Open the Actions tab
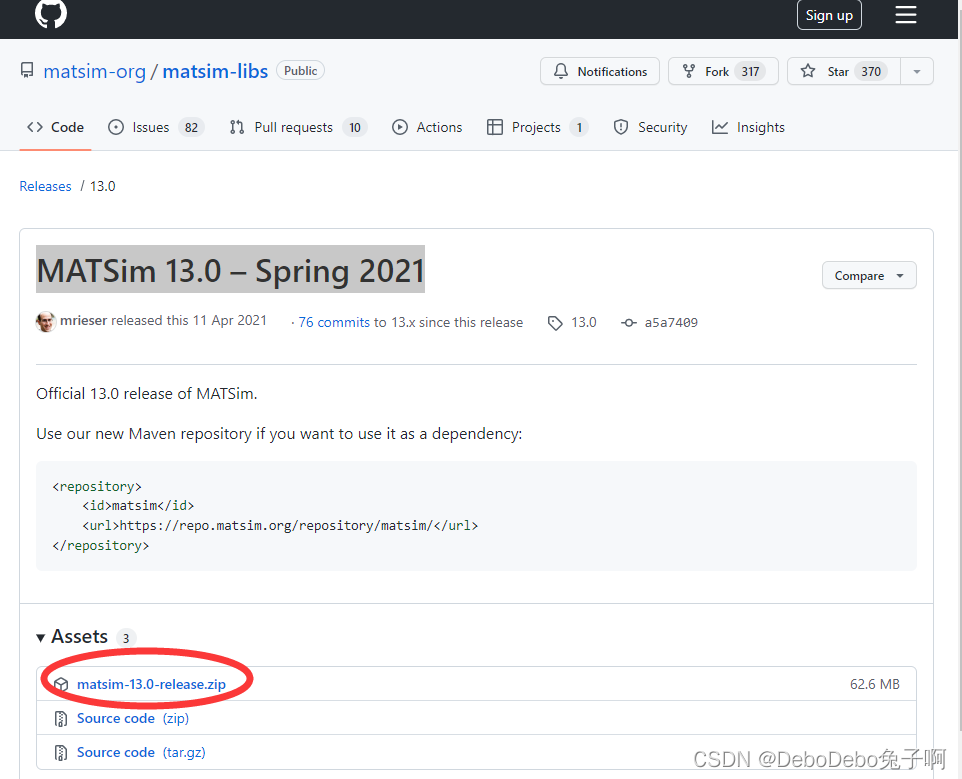Screen dimensions: 962x779 point(427,127)
